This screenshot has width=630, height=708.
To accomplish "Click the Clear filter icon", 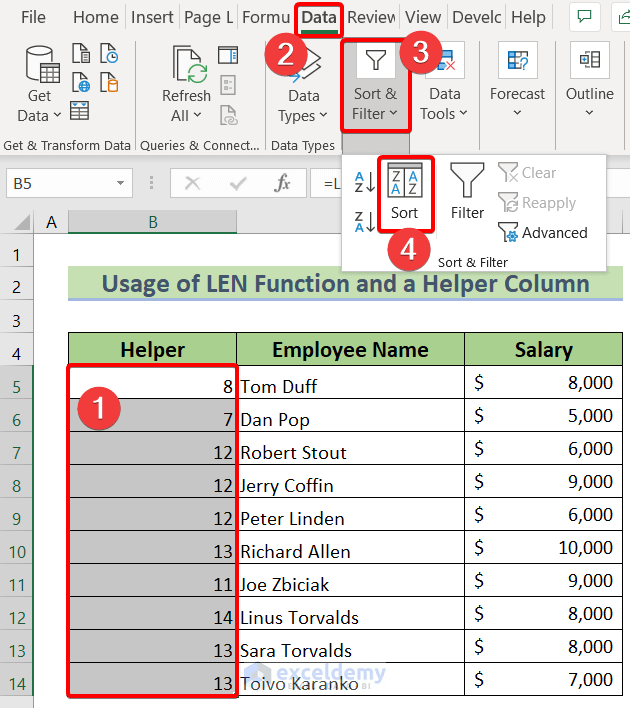I will tap(508, 172).
